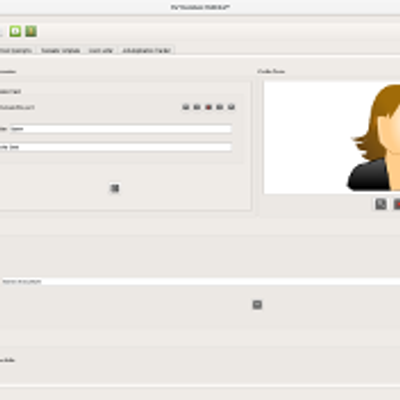
Task: Click the dark green toolbar icon beside it
Action: pos(31,31)
